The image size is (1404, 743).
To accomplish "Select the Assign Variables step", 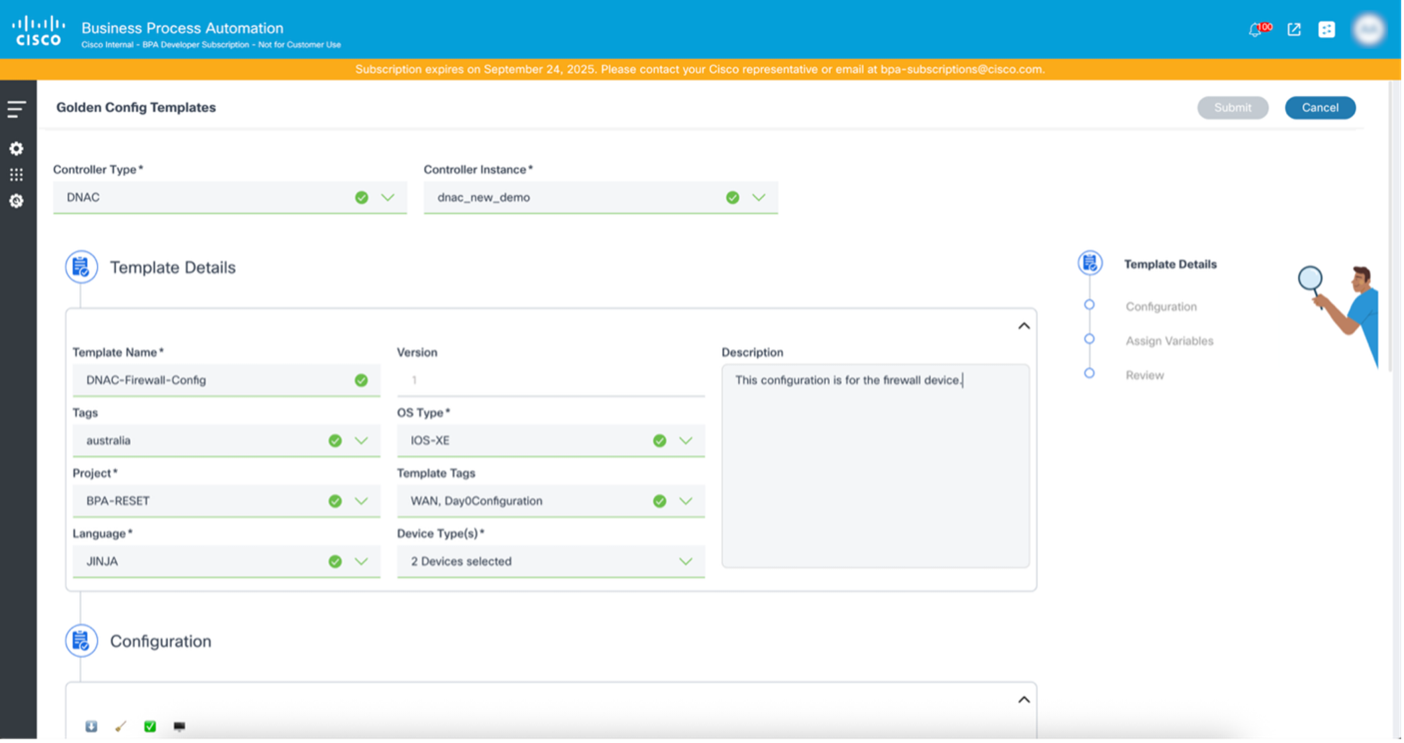I will tap(1169, 341).
